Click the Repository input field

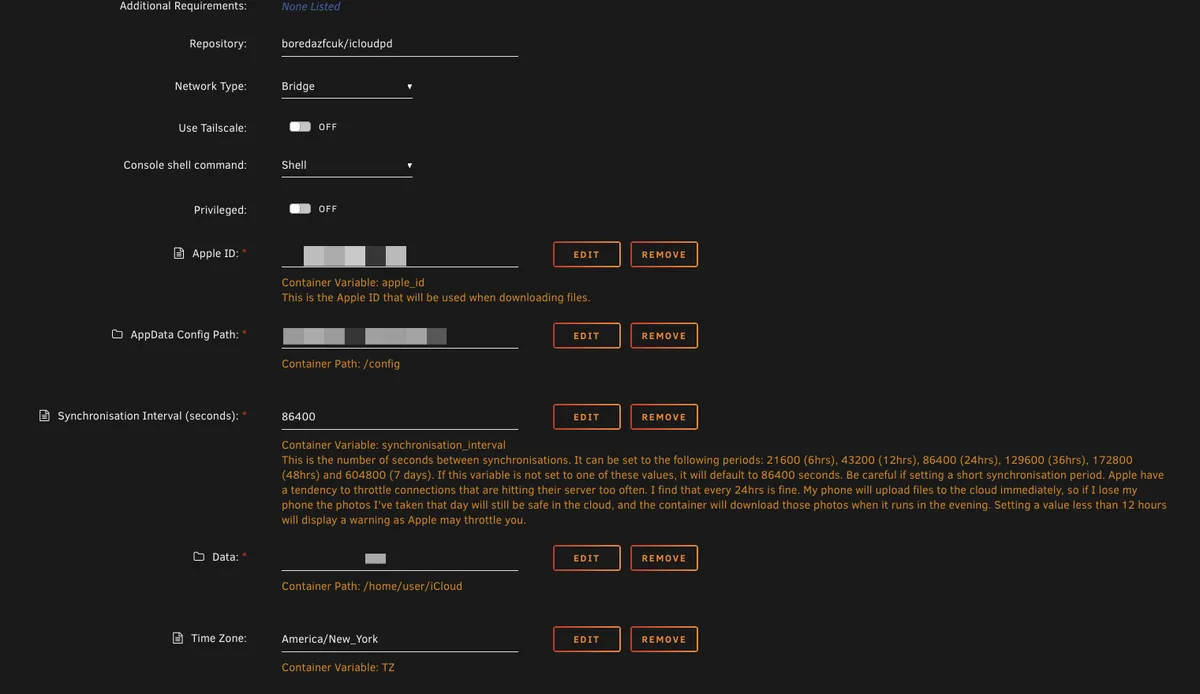[400, 44]
